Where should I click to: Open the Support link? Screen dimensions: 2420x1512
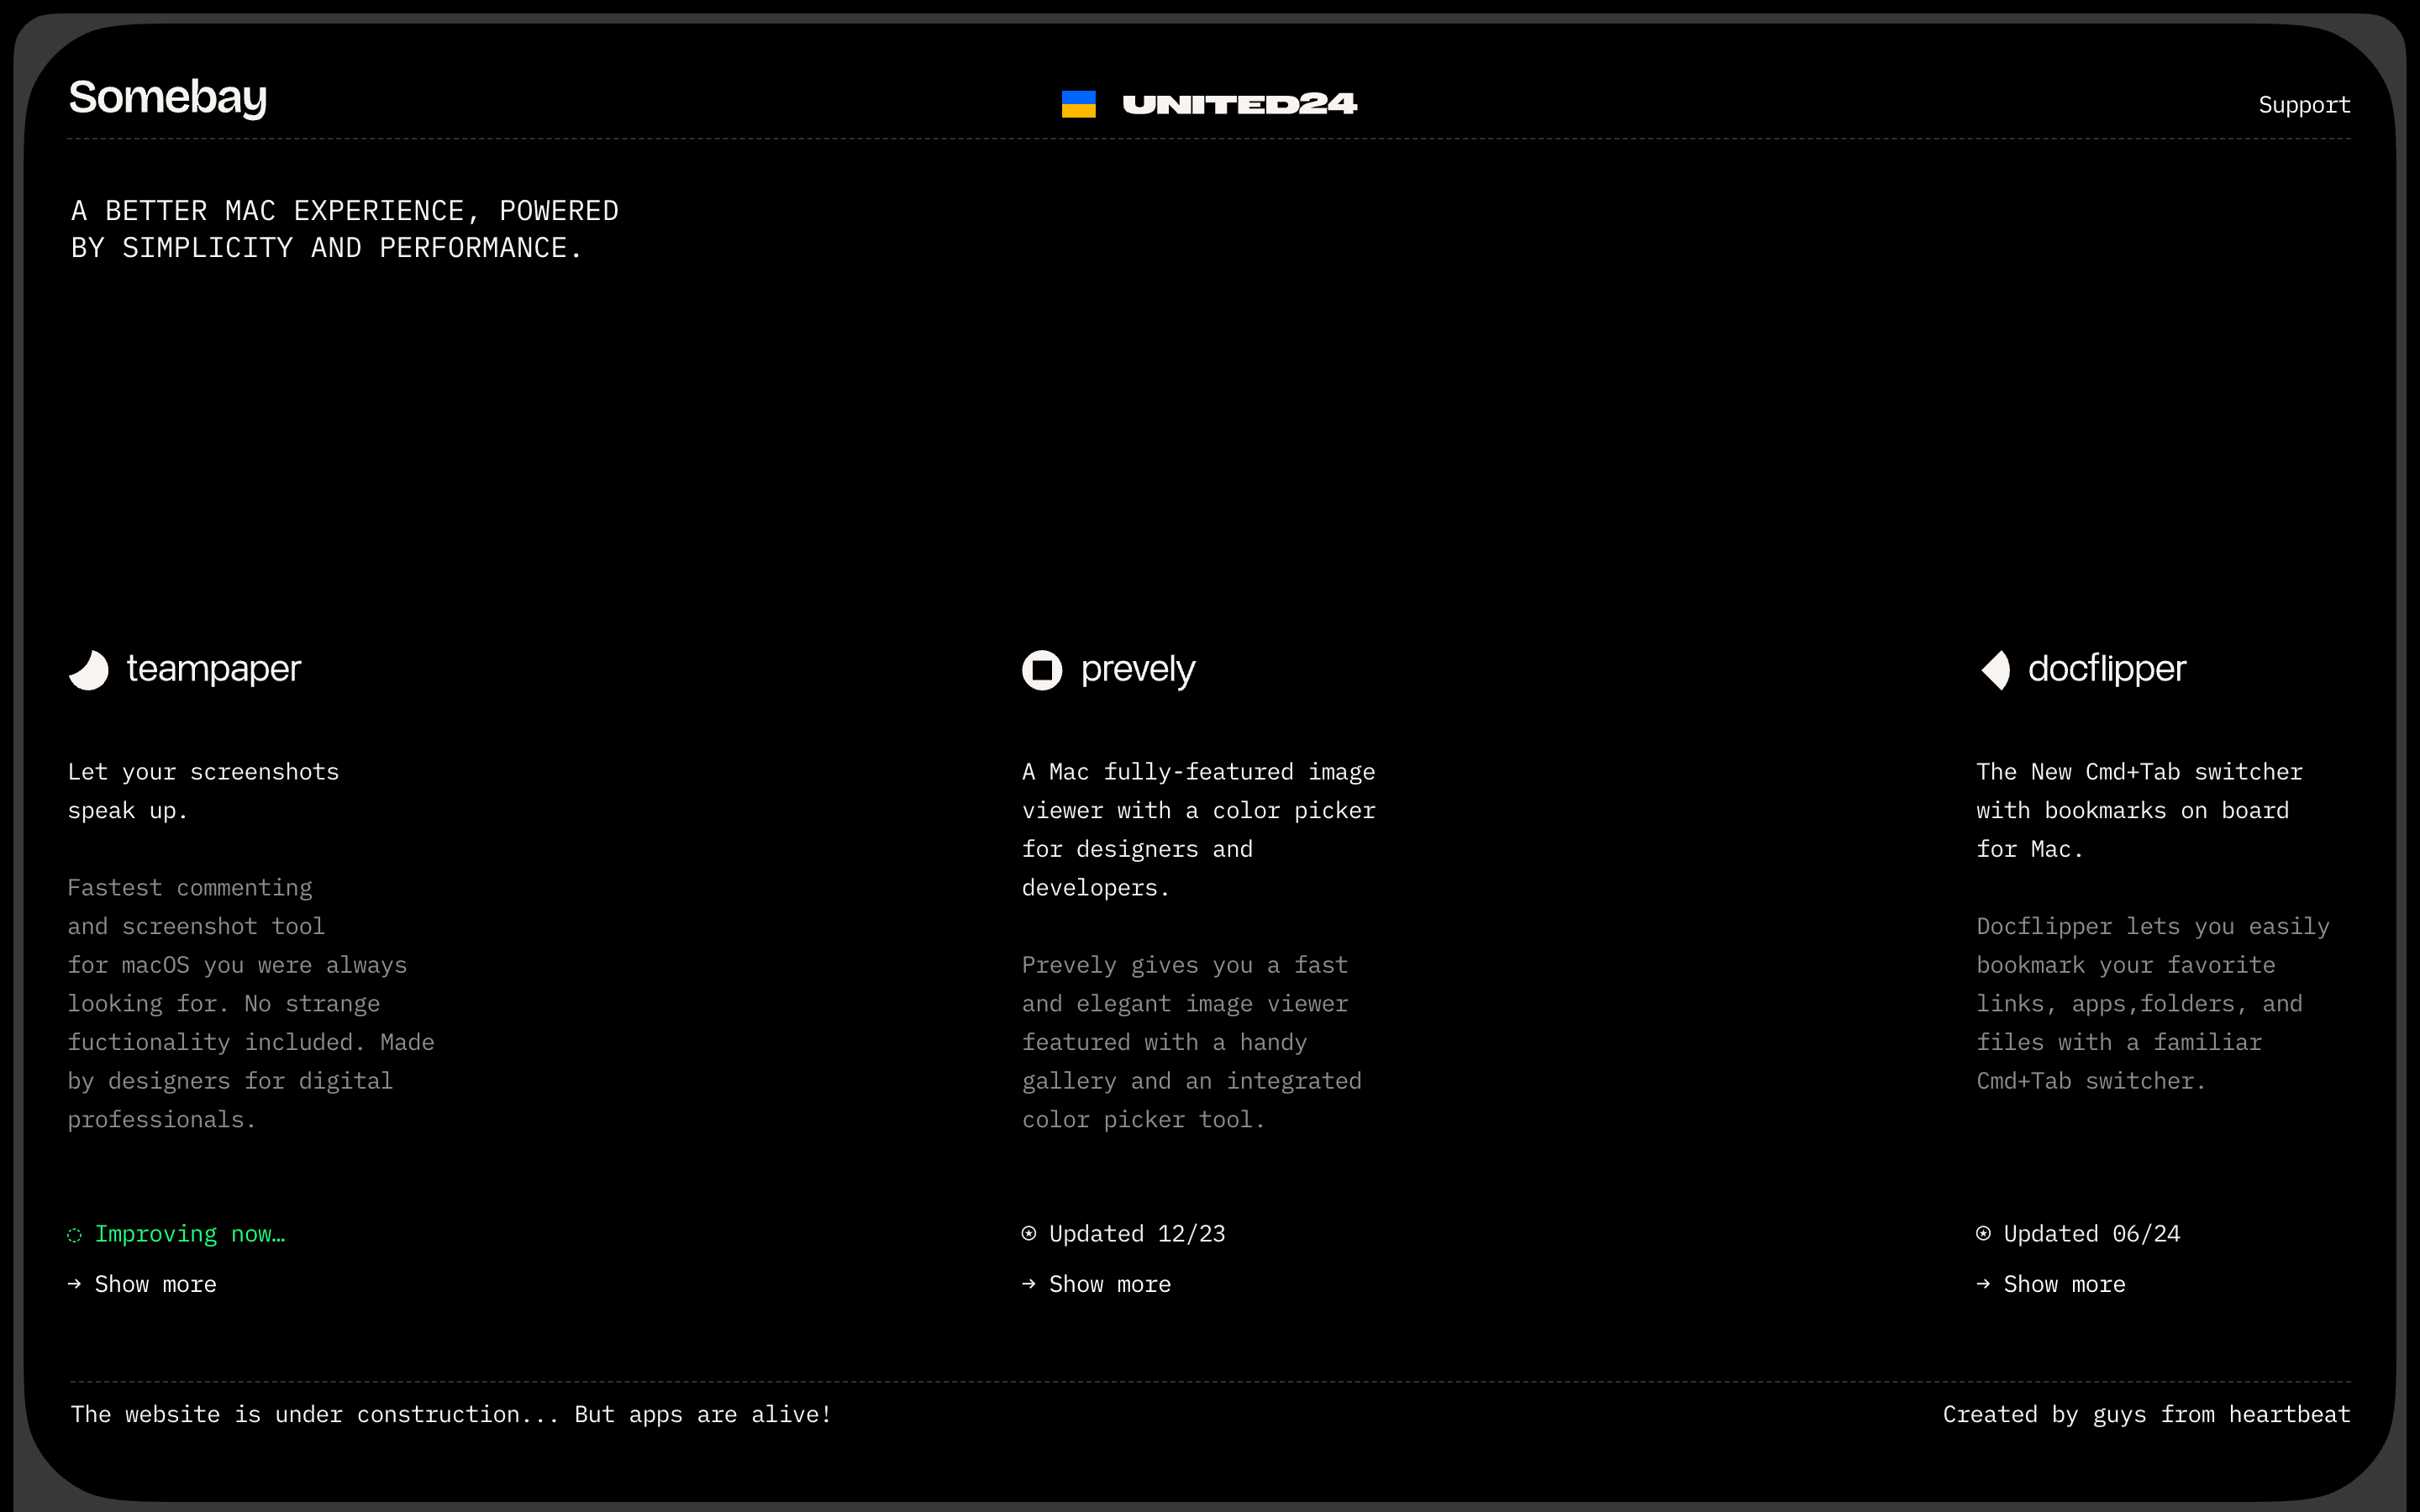(x=2304, y=105)
